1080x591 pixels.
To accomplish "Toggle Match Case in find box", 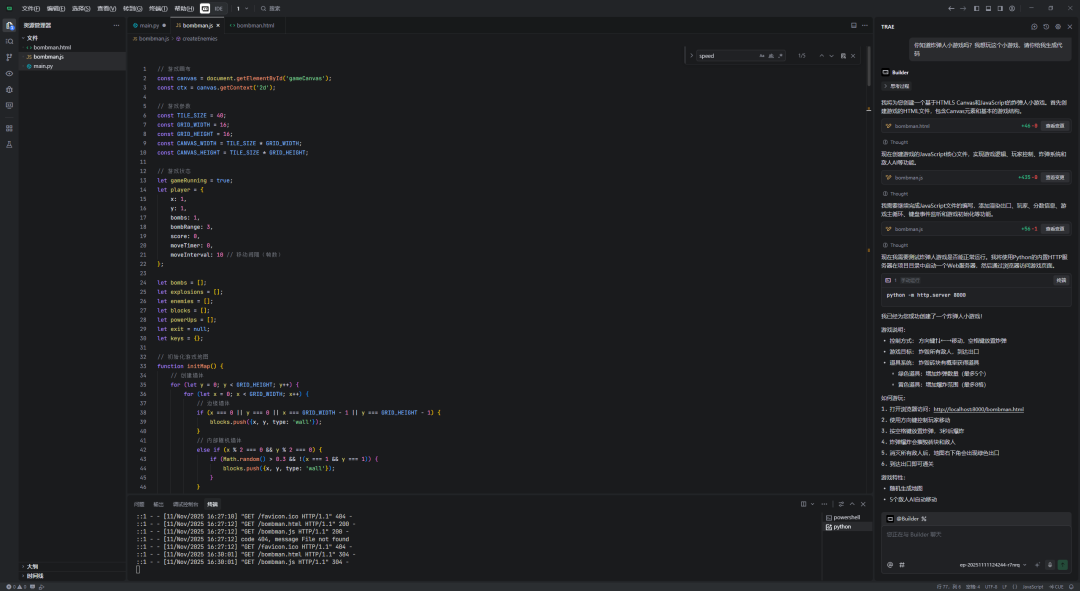I will (x=761, y=56).
